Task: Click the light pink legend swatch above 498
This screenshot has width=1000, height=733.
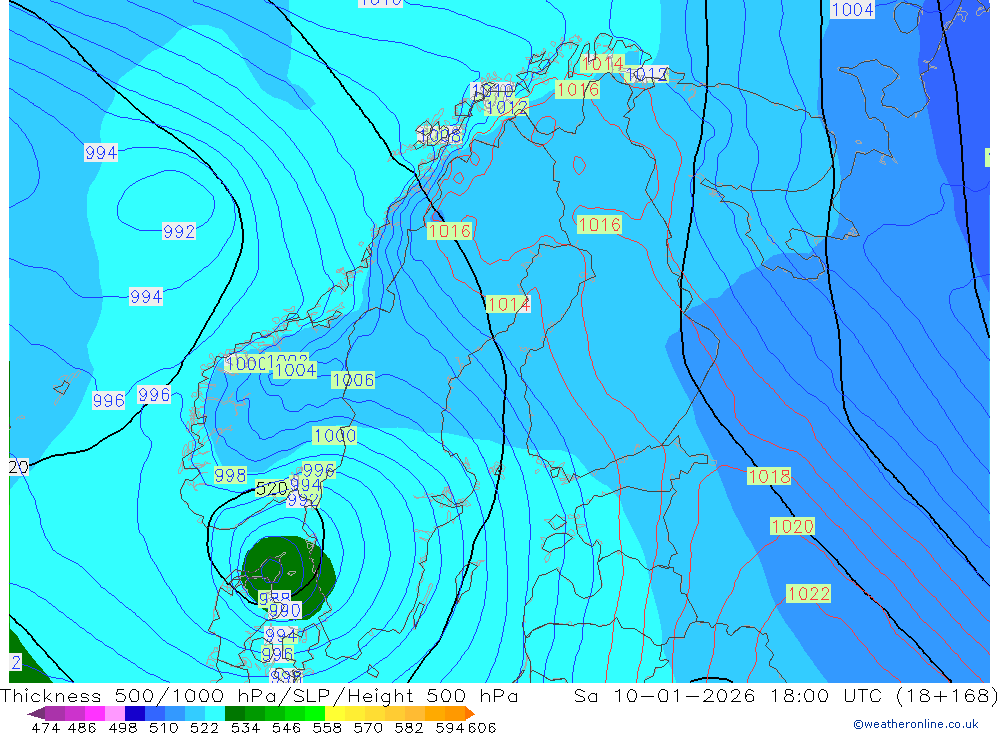Action: [x=115, y=713]
